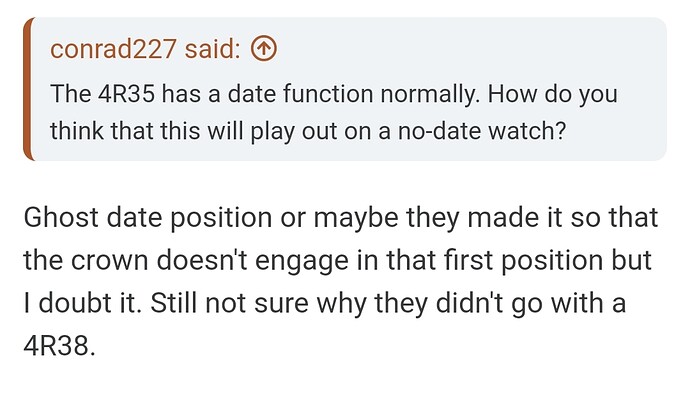Click the word "4R35" in the quote
This screenshot has width=690, height=396.
127,94
